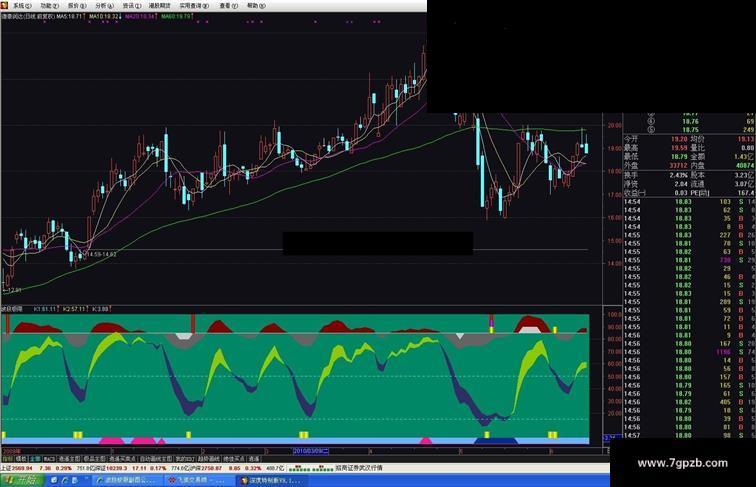
Task: Click the MA5 value label in chart header
Action: 70,16
